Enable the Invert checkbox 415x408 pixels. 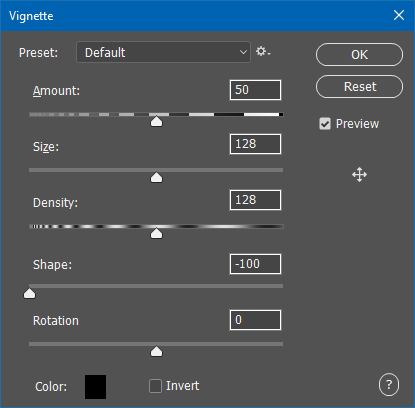[x=155, y=386]
